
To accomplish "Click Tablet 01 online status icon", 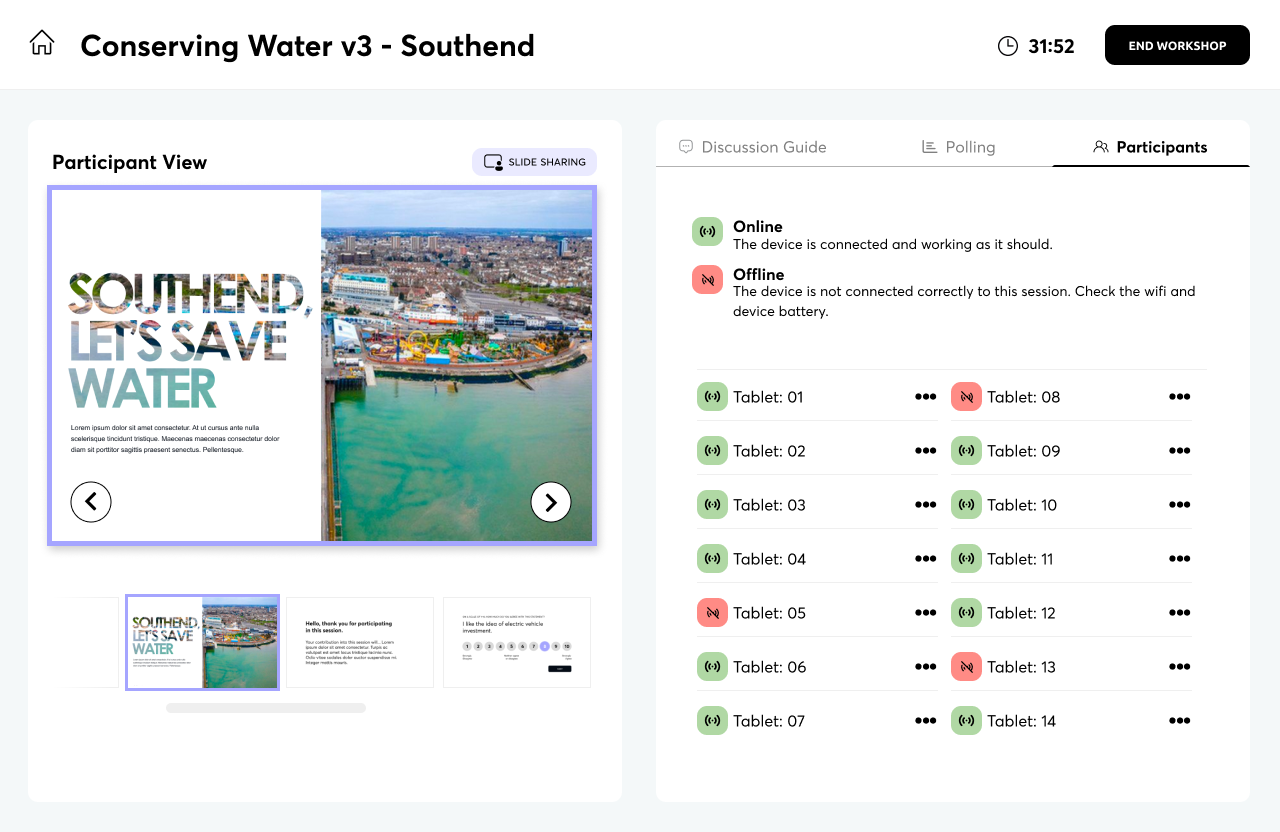I will (x=712, y=397).
